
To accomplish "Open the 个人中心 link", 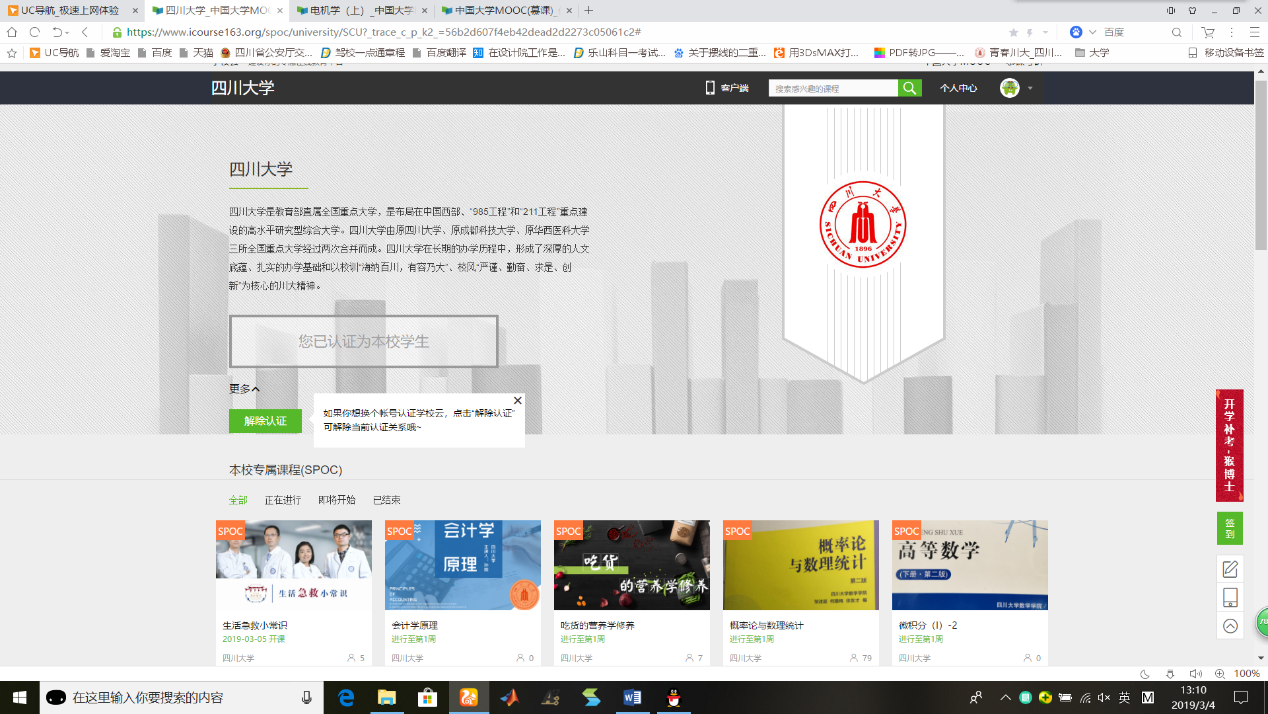I will (958, 88).
